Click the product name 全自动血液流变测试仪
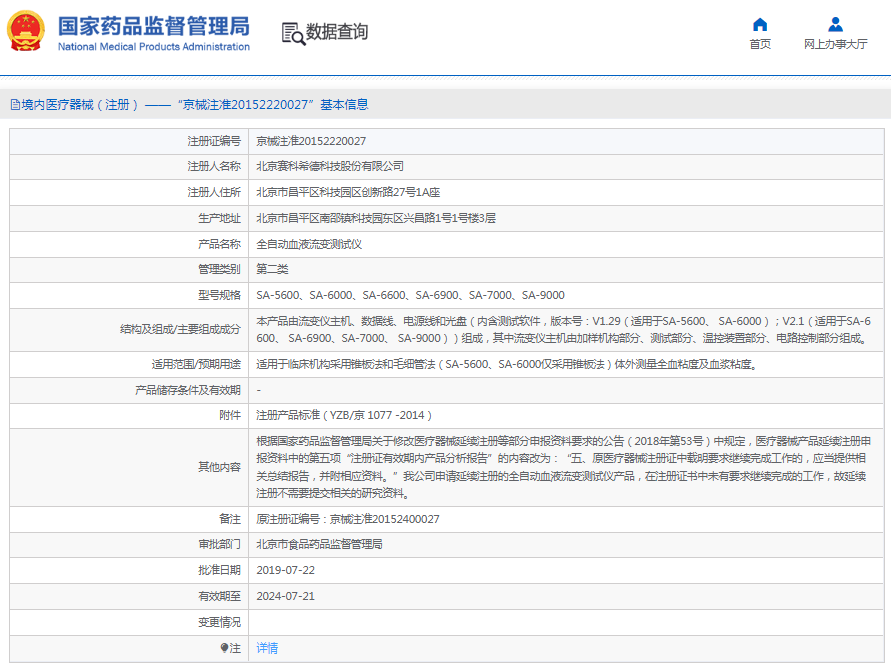891x670 pixels. 309,244
